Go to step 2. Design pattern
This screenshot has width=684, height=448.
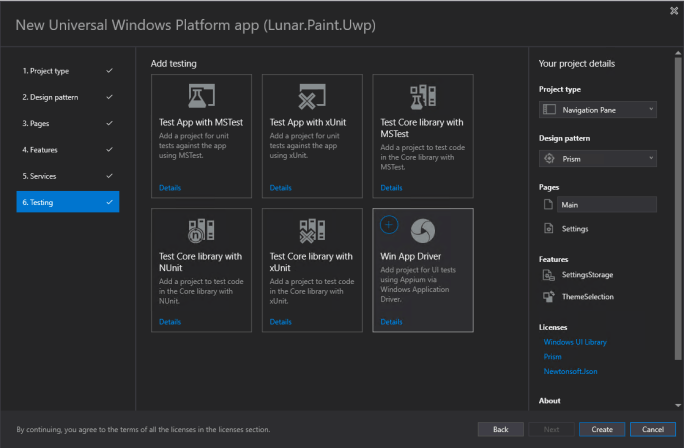(68, 97)
